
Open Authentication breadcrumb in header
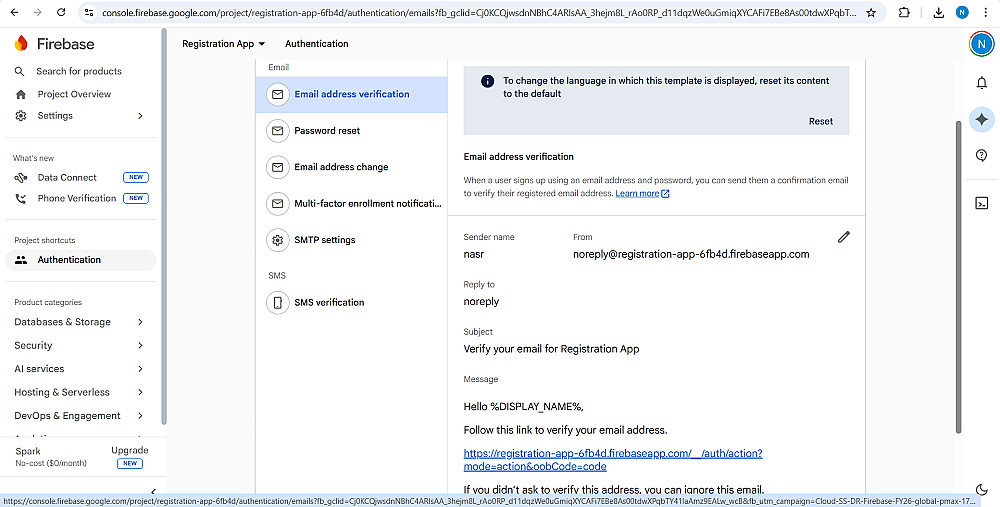click(x=316, y=44)
